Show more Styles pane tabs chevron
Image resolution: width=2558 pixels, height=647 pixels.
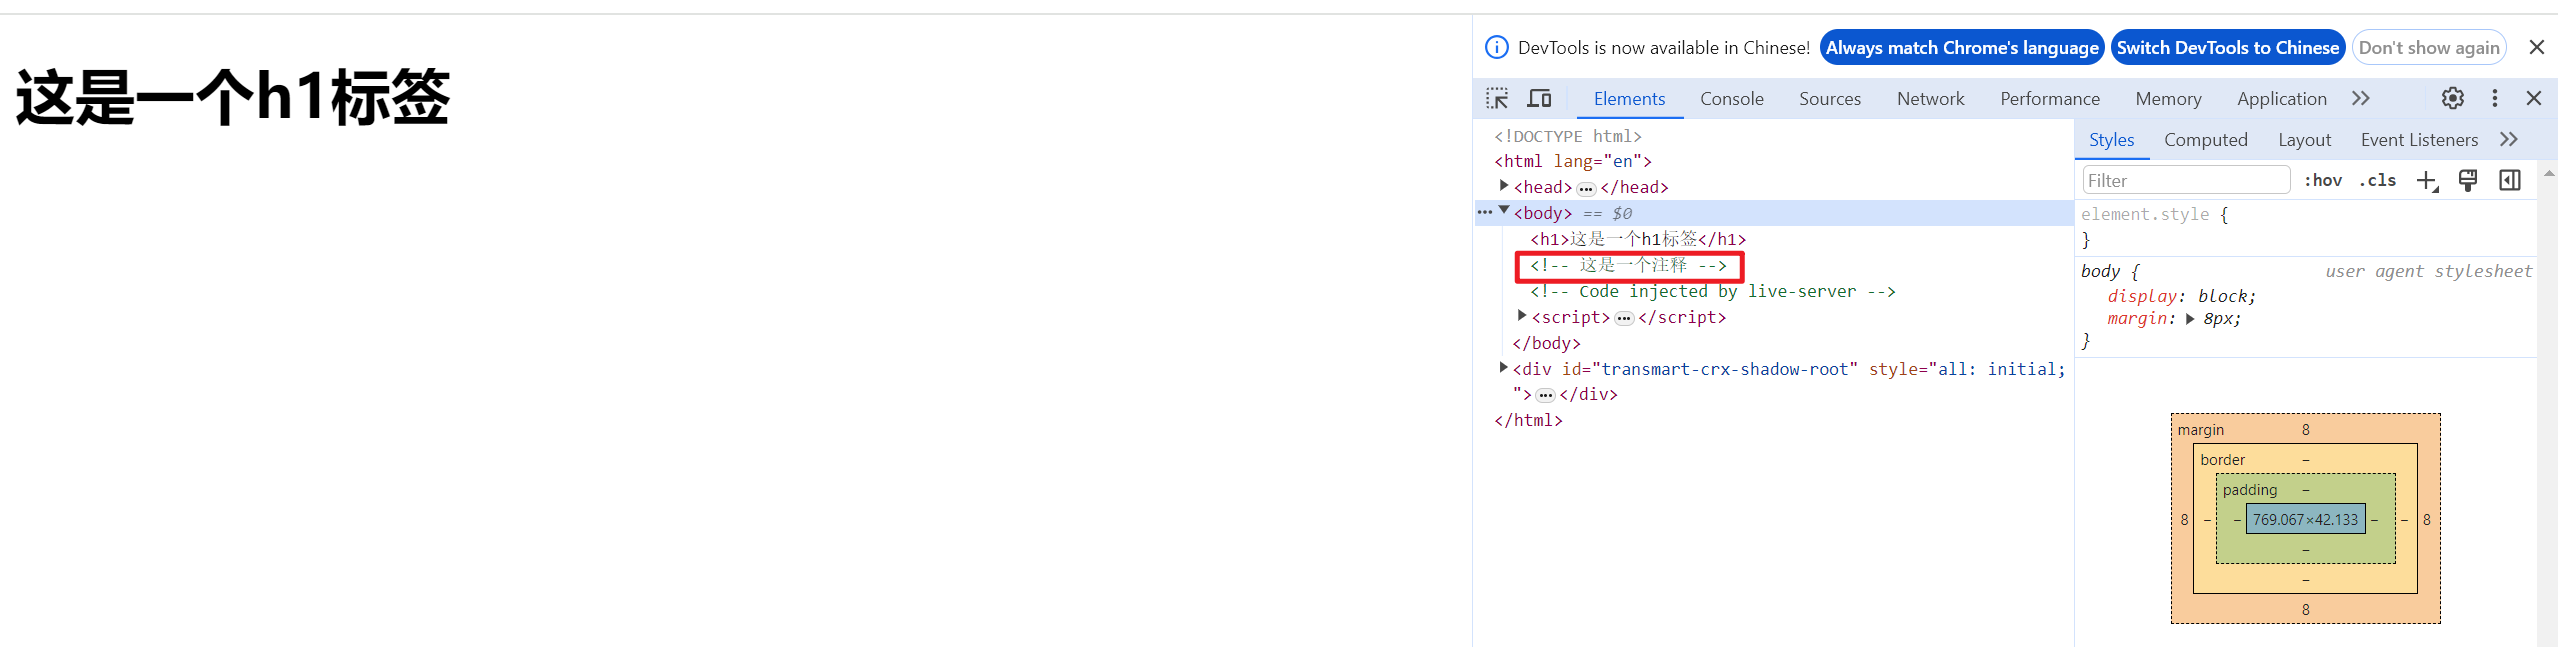tap(2508, 139)
